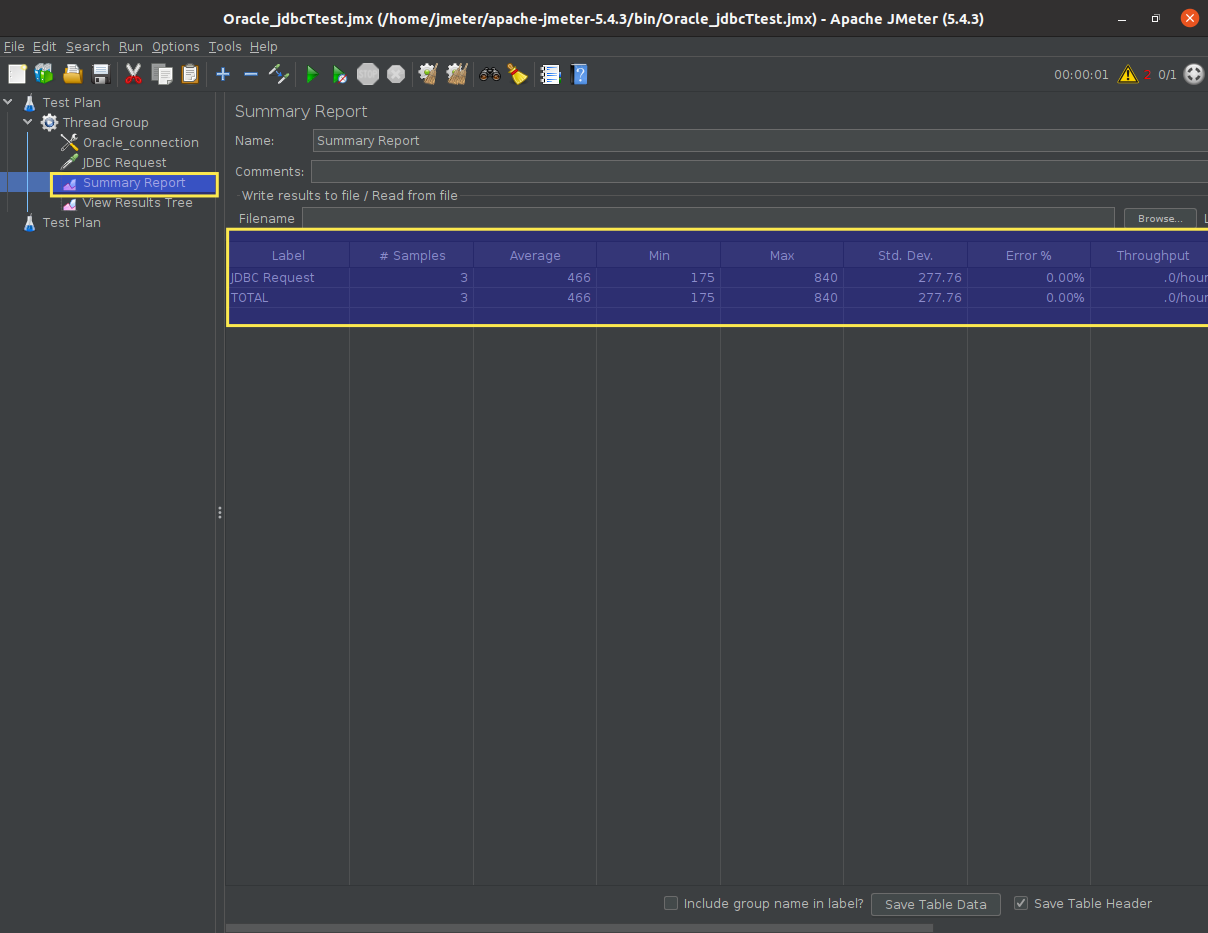Open the Help menu
The width and height of the screenshot is (1208, 933).
(264, 47)
